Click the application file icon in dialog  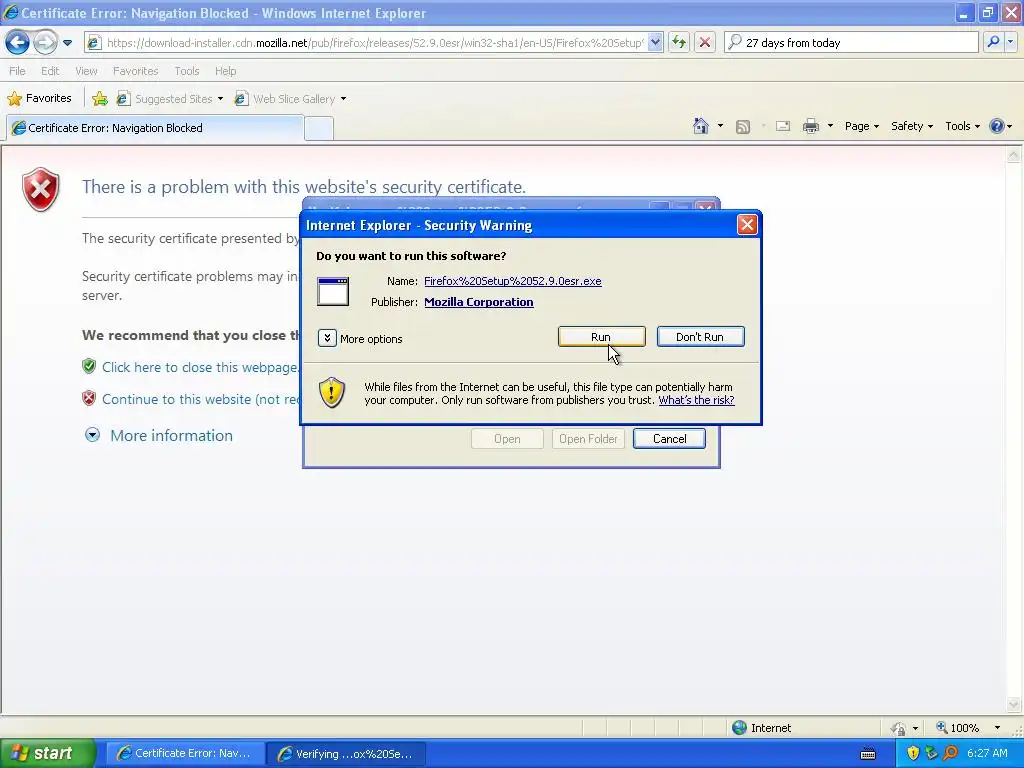tap(333, 291)
